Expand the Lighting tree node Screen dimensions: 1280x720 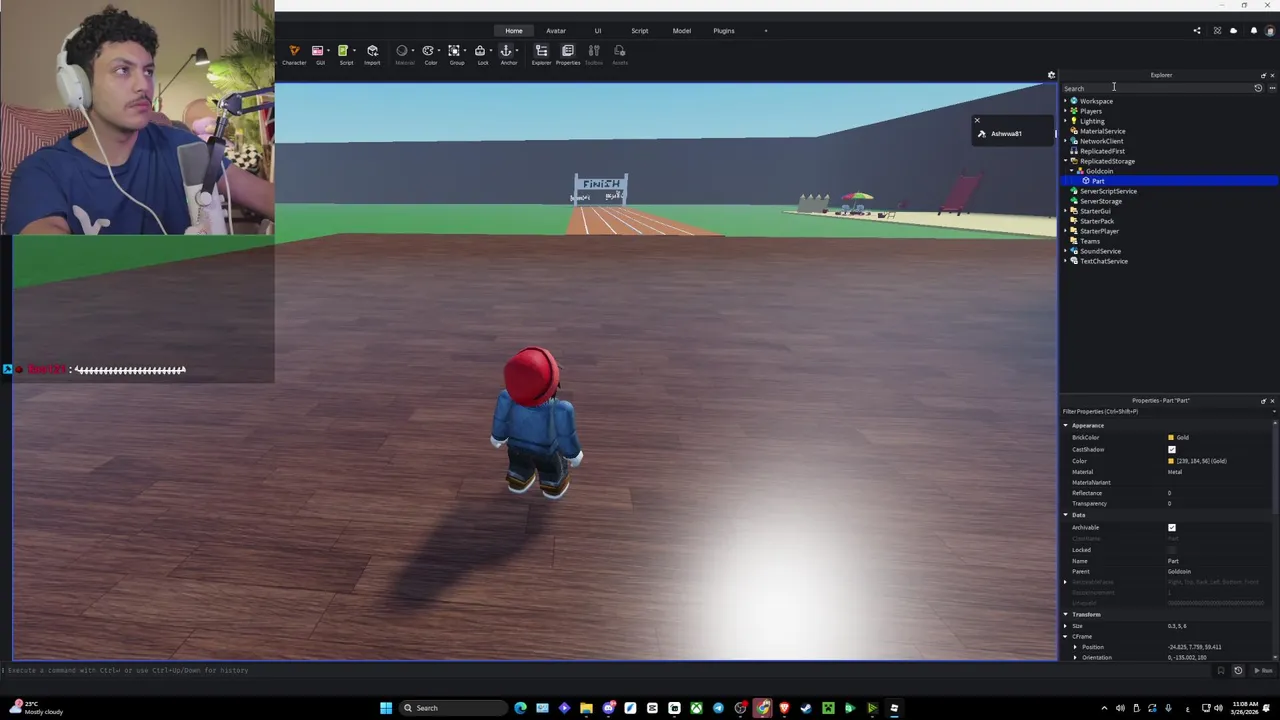coord(1065,121)
